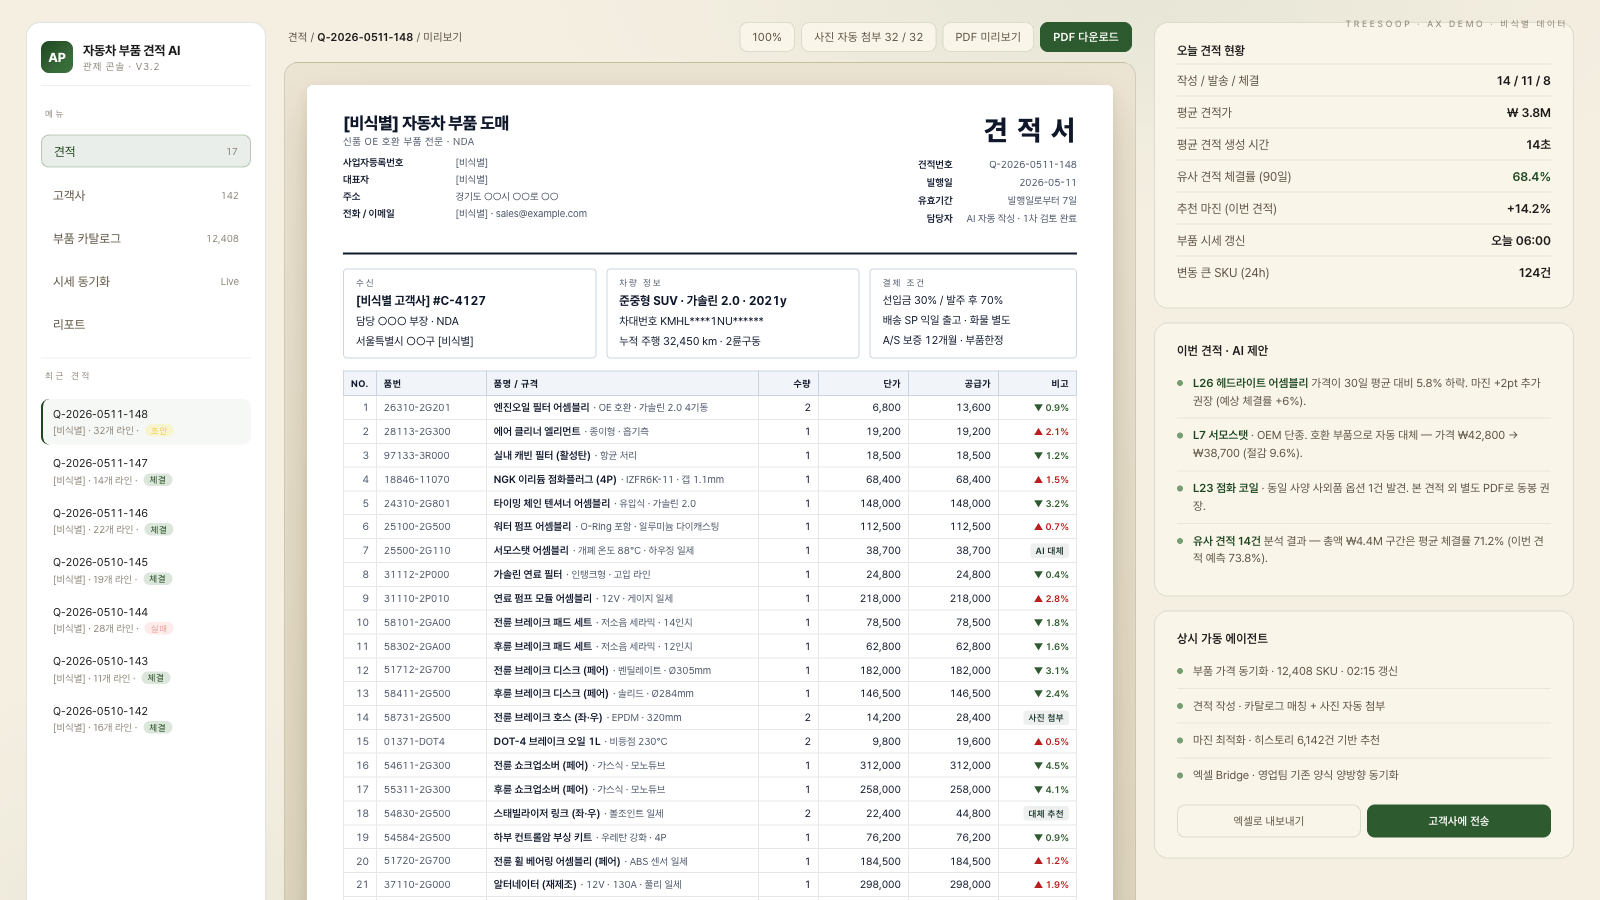Open the 견적 menu item
Viewport: 1600px width, 900px height.
[146, 151]
